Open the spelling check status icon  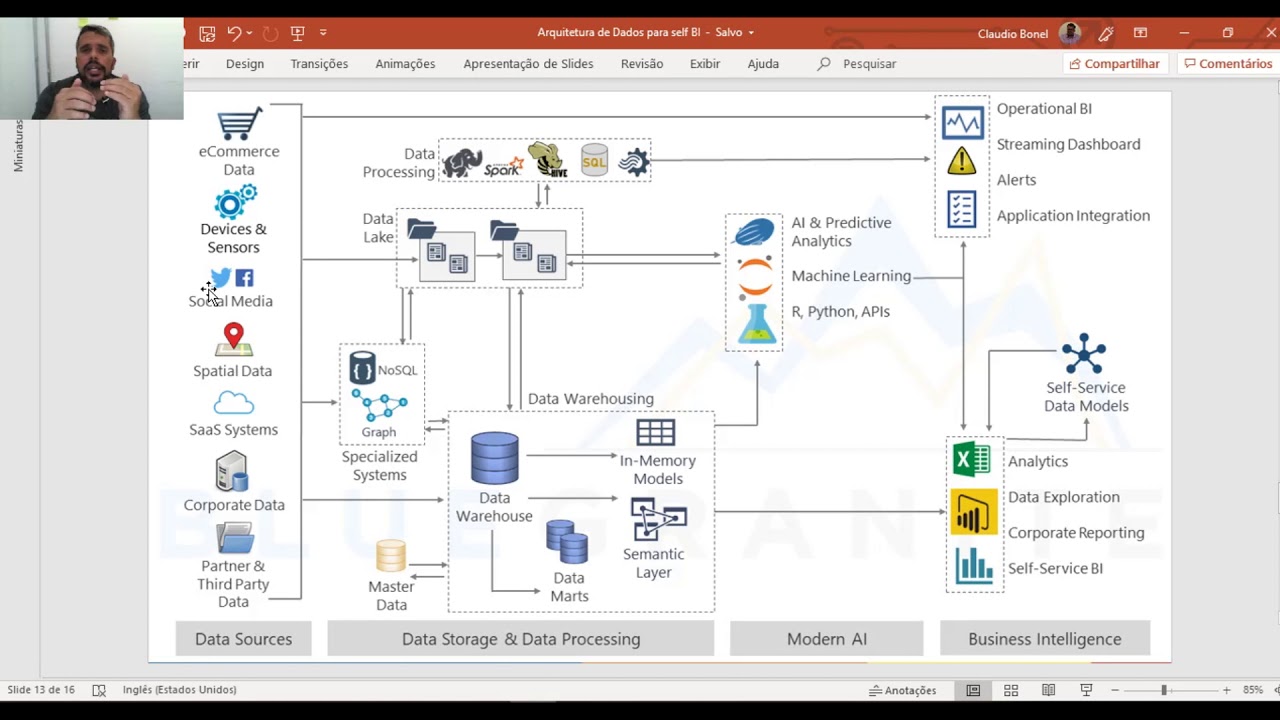pos(99,690)
